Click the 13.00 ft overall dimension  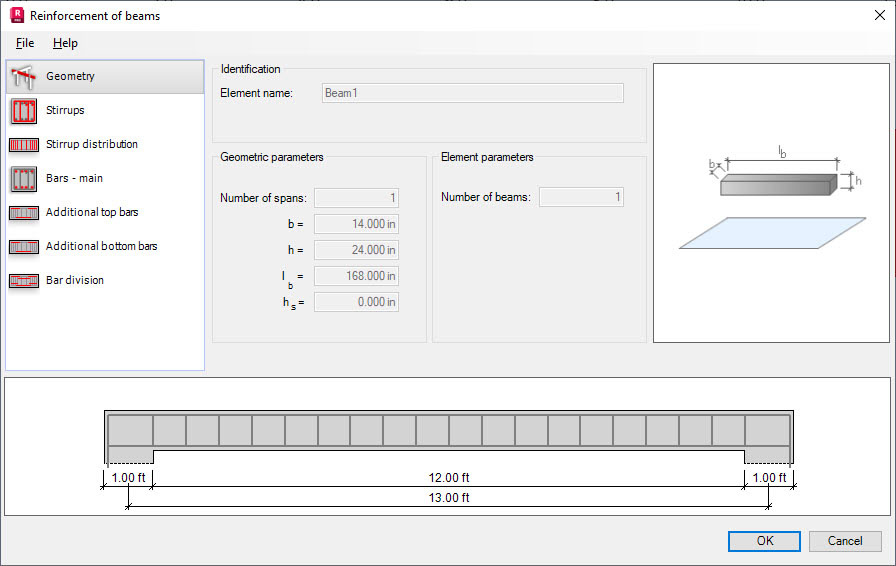point(449,498)
